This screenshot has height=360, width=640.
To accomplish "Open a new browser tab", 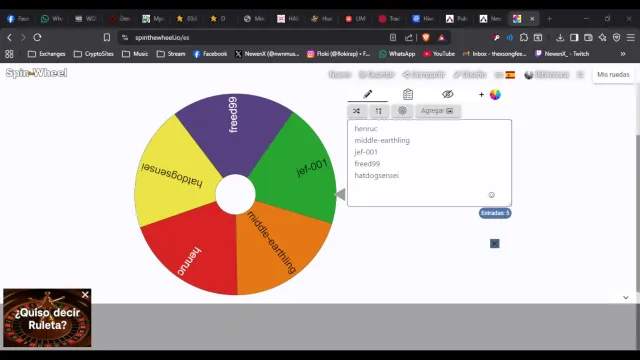I will (549, 19).
